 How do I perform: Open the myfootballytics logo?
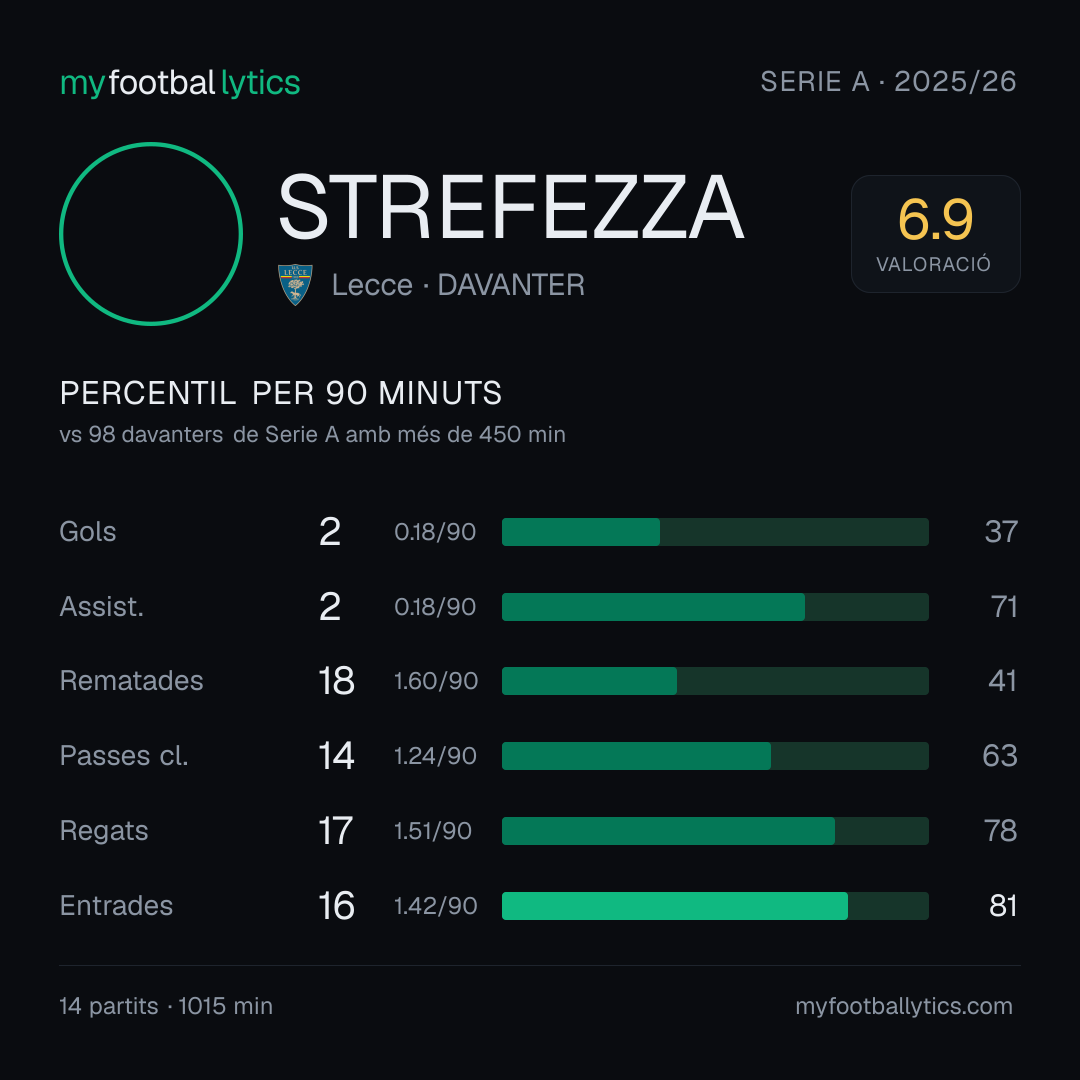tap(180, 83)
